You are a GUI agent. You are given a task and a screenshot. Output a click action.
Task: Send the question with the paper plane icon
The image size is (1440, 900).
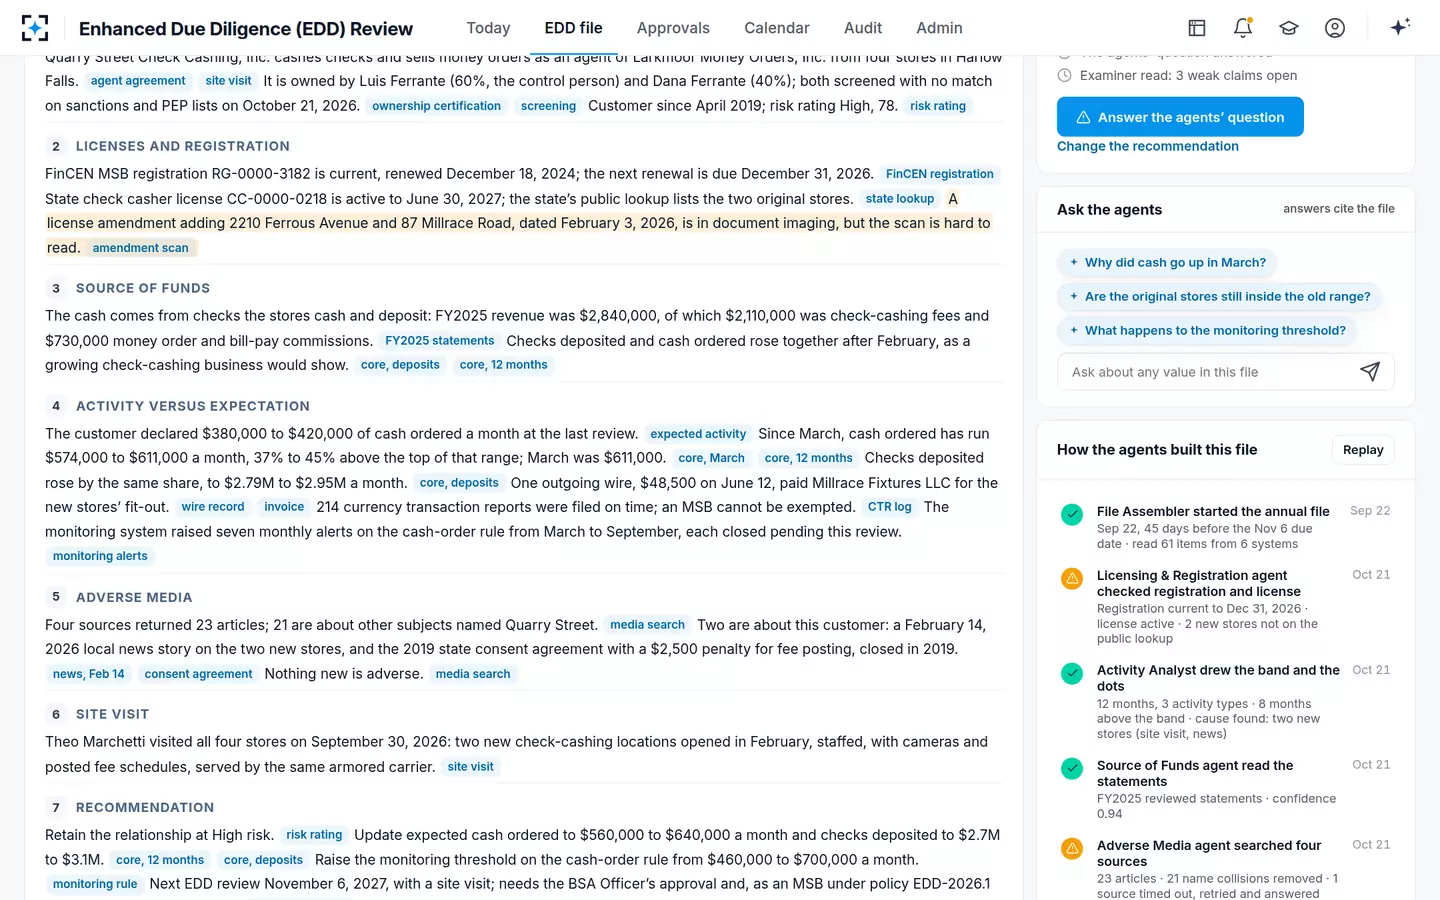click(1370, 372)
